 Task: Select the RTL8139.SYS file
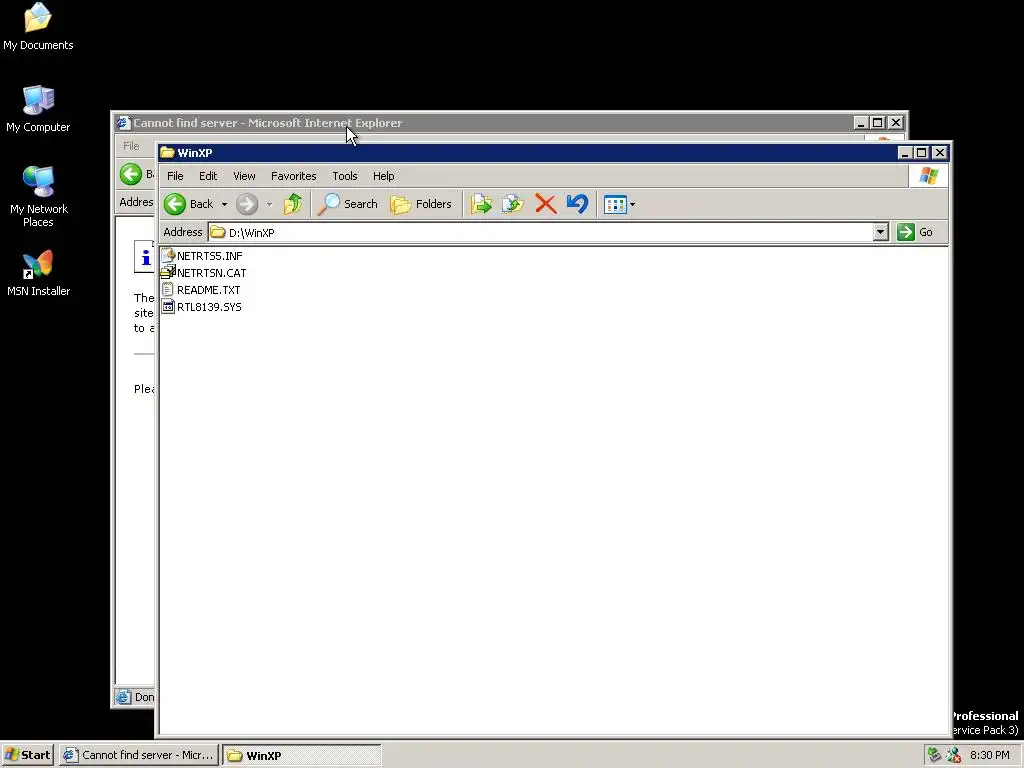tap(209, 307)
